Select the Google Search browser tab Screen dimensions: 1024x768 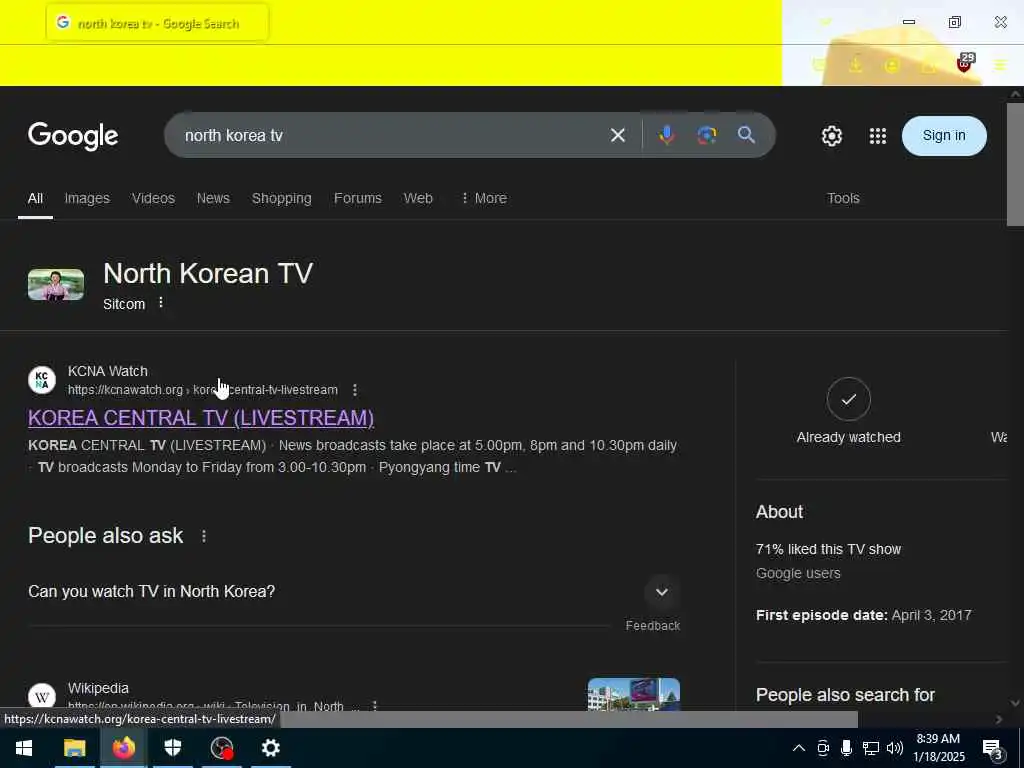(x=157, y=23)
